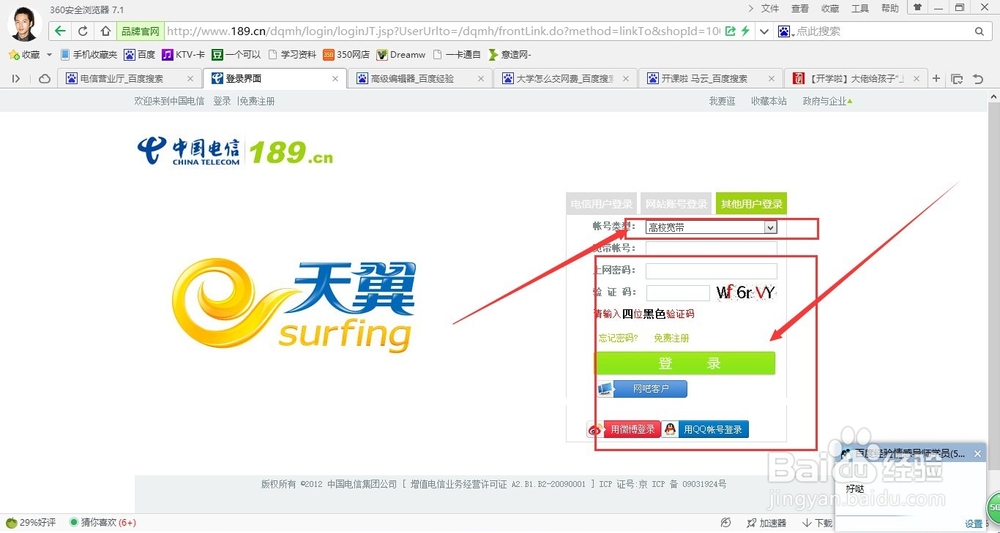
Task: Open the 手机收藏夹 bookmark
Action: (x=89, y=55)
